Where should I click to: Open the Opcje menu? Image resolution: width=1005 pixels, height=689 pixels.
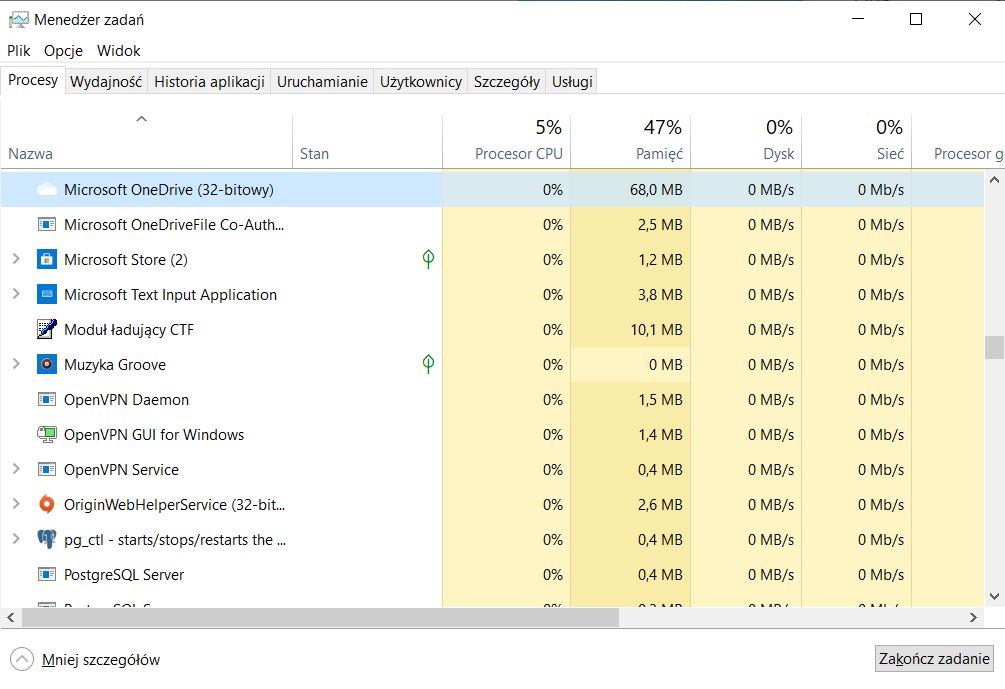63,50
